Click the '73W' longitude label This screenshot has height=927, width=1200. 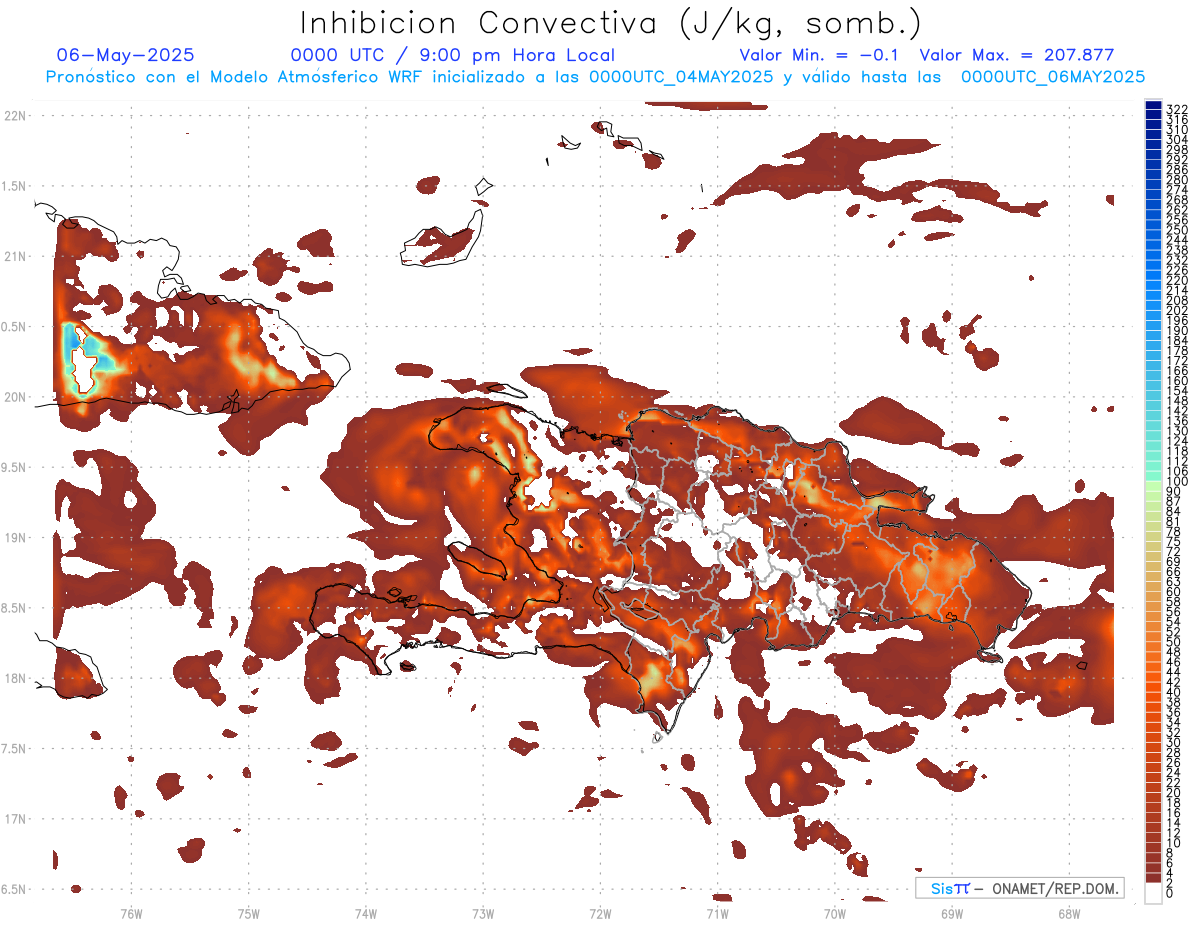point(483,913)
